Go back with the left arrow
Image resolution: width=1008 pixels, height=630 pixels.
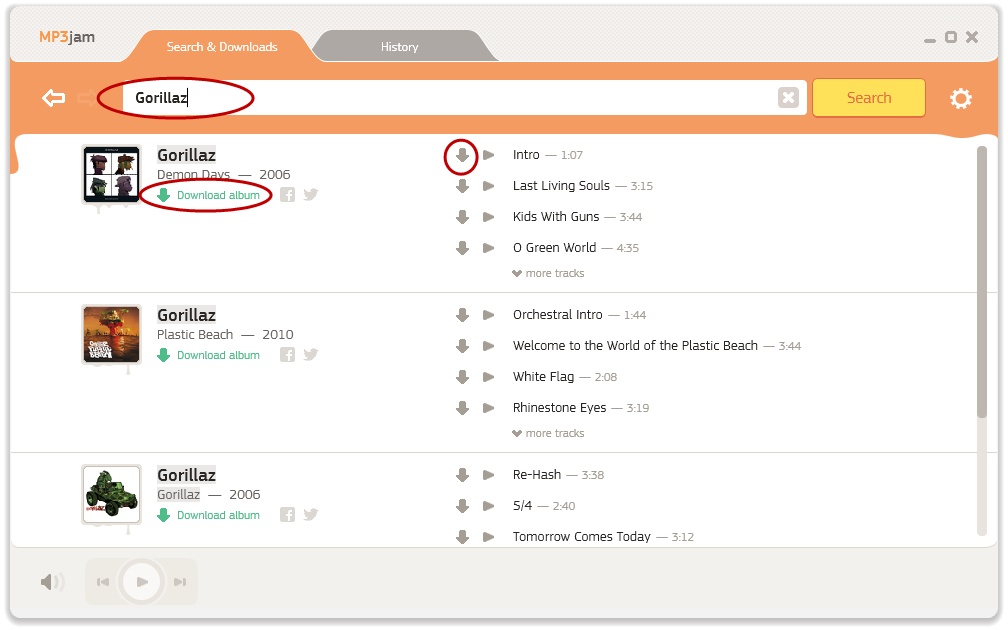point(53,98)
